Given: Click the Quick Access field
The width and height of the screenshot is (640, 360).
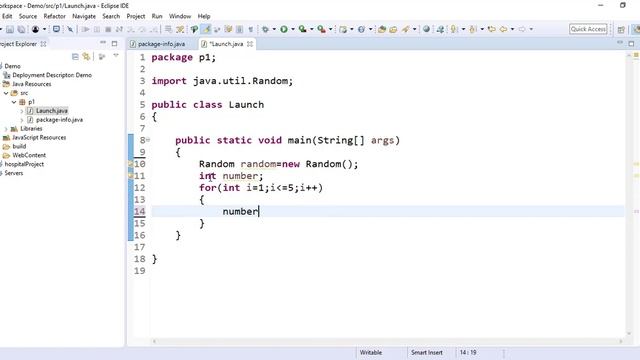Looking at the screenshot, I should click(x=588, y=29).
